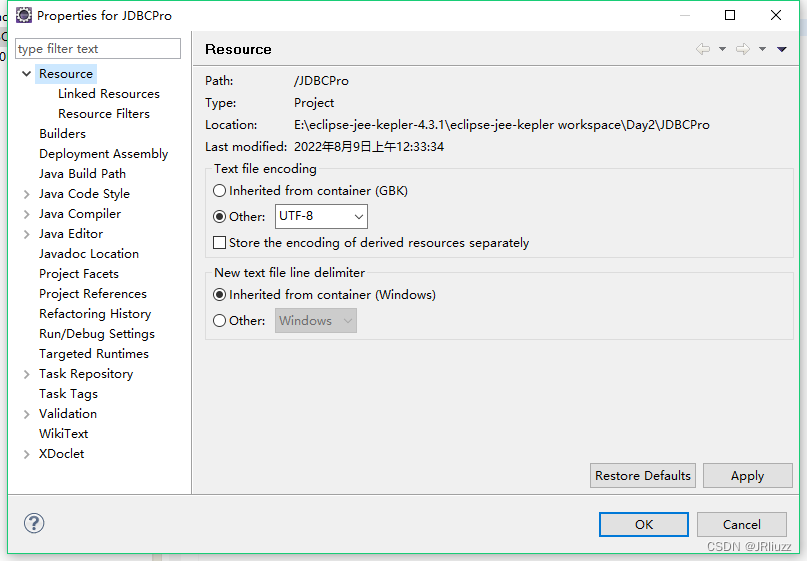This screenshot has height=561, width=807.
Task: Select the Java Editor entry
Action: click(x=71, y=234)
